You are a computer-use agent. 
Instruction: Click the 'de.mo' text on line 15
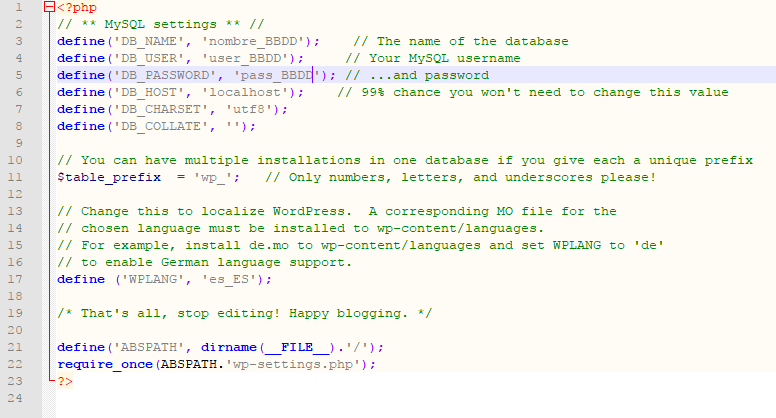268,245
